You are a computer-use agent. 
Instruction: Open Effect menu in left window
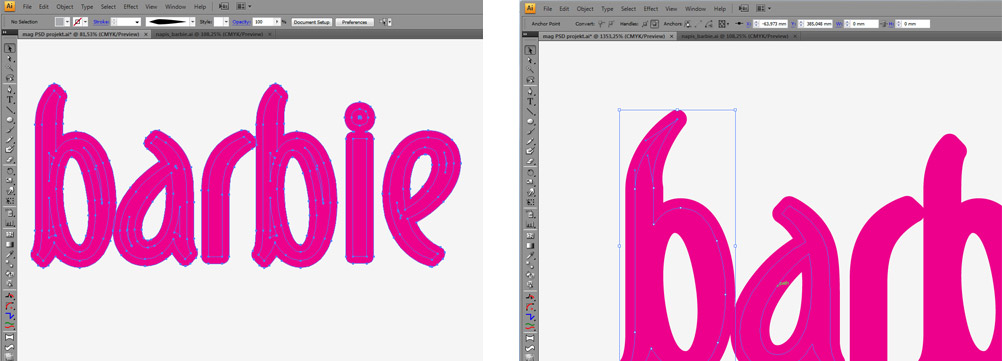pos(131,6)
